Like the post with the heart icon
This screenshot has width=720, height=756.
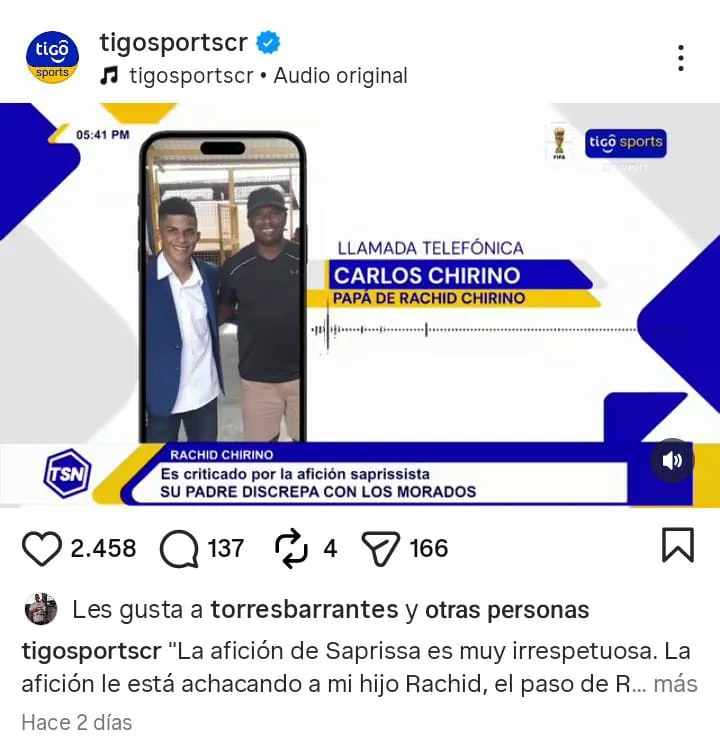(x=42, y=548)
